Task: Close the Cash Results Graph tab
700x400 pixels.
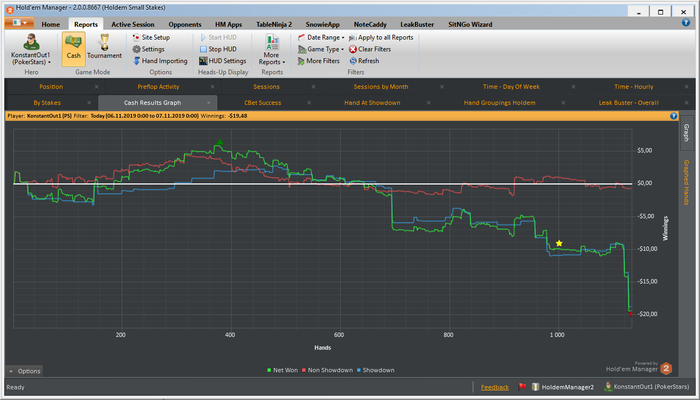Action: pyautogui.click(x=208, y=103)
